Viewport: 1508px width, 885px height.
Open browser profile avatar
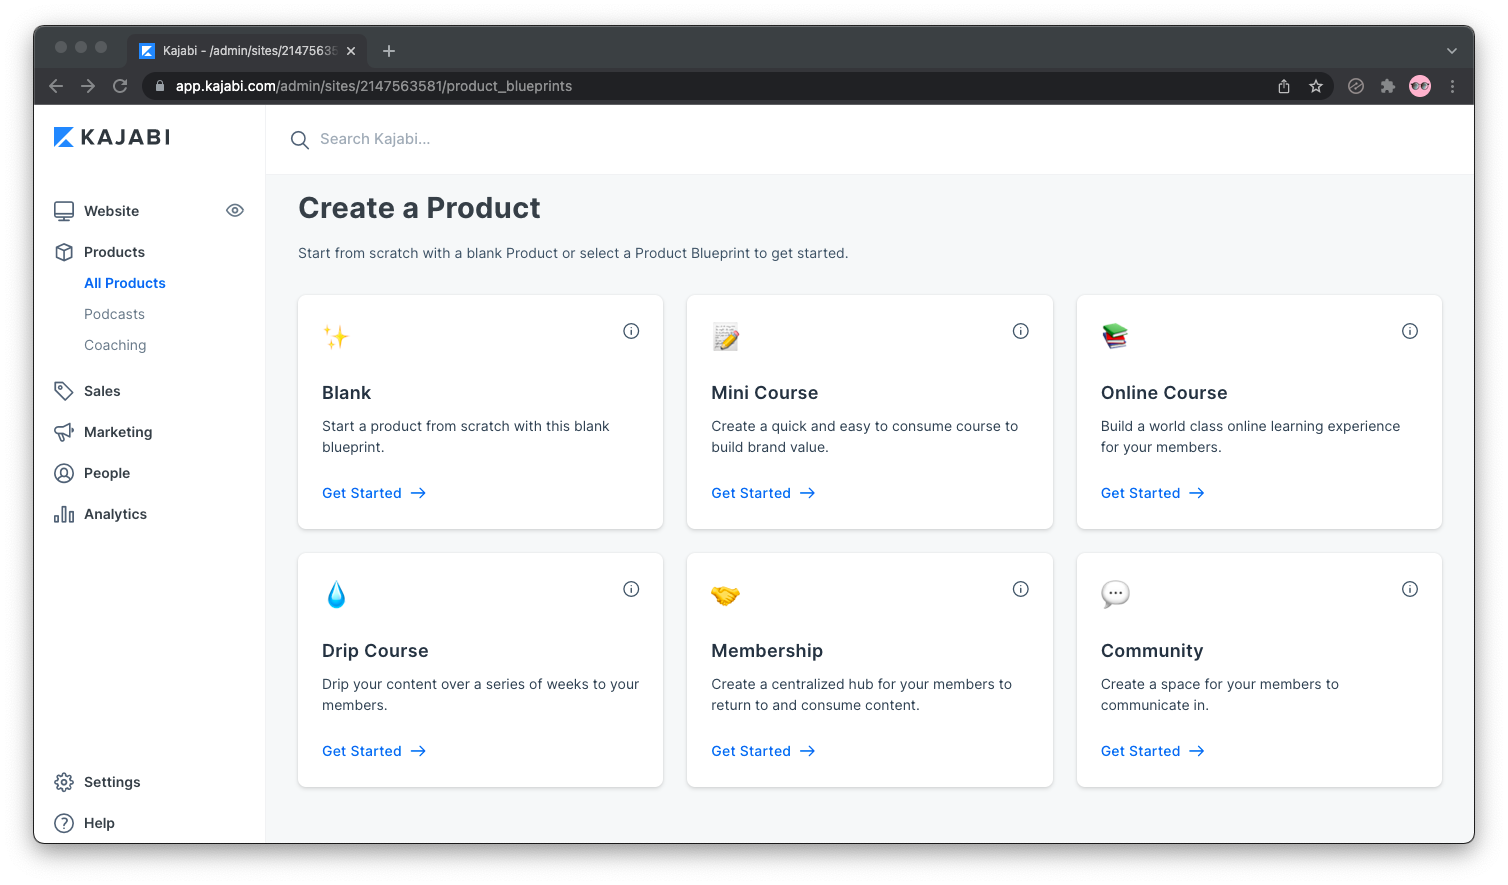[1420, 86]
